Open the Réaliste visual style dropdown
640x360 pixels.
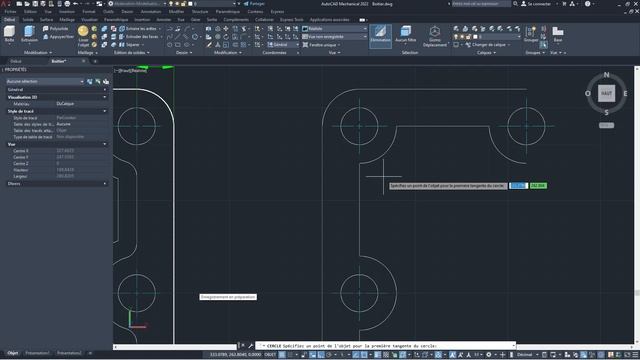(x=335, y=29)
